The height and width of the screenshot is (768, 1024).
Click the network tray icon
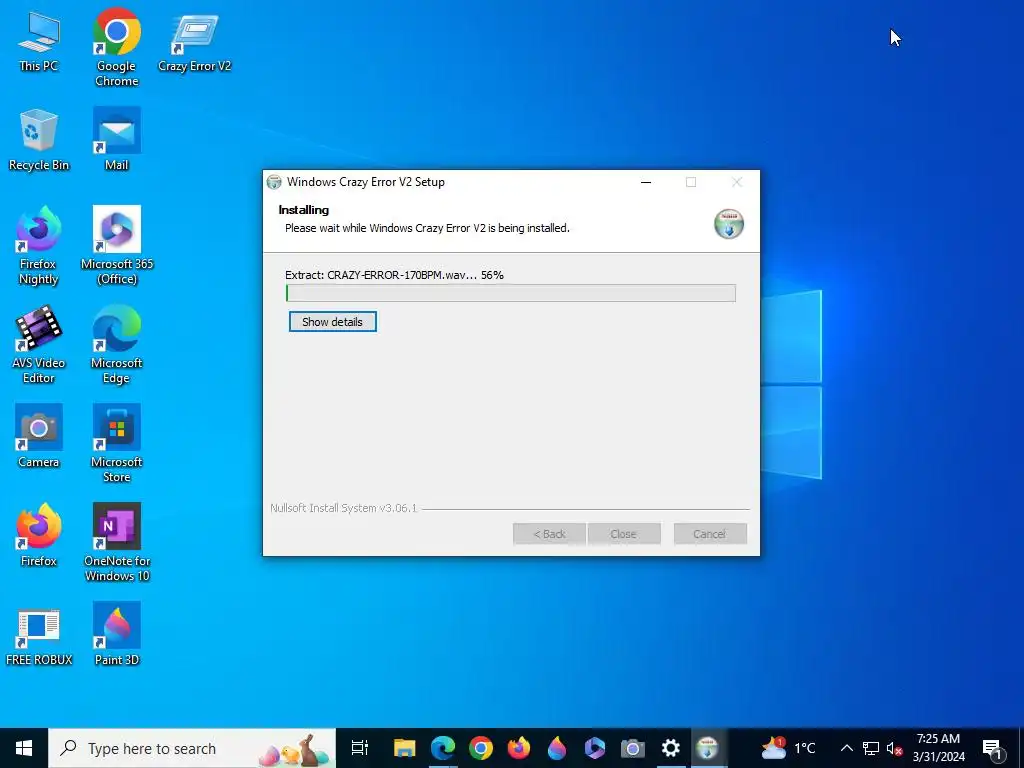871,748
